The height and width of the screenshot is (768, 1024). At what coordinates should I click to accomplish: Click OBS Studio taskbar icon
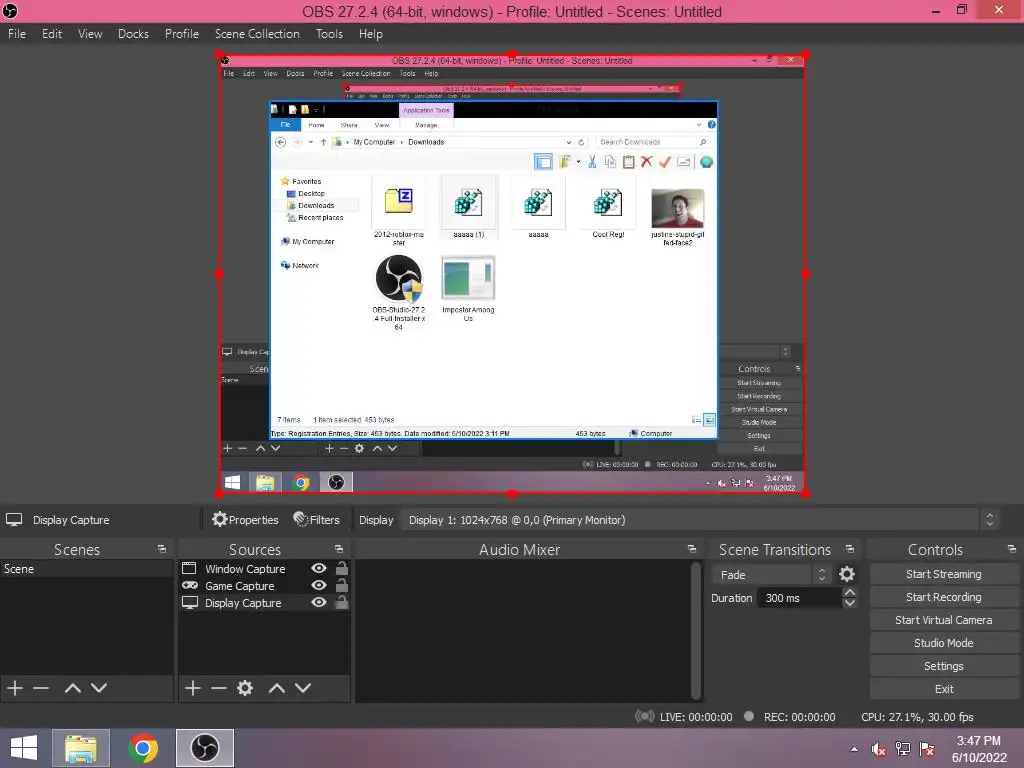click(x=205, y=748)
